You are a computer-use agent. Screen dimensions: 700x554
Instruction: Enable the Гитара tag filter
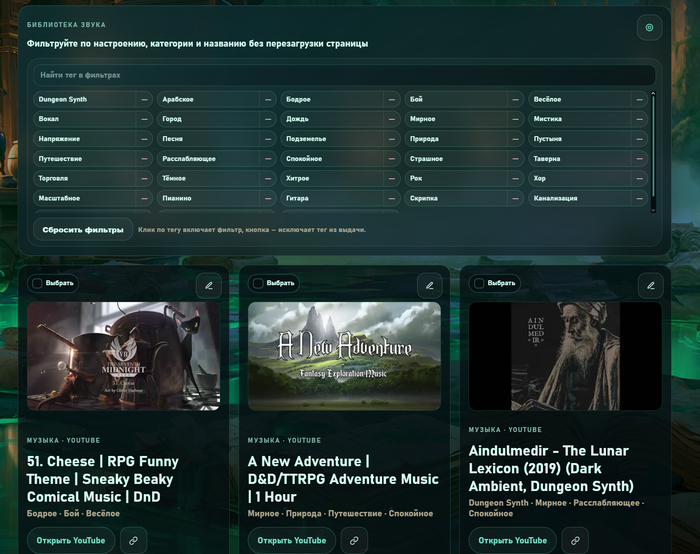[x=332, y=198]
